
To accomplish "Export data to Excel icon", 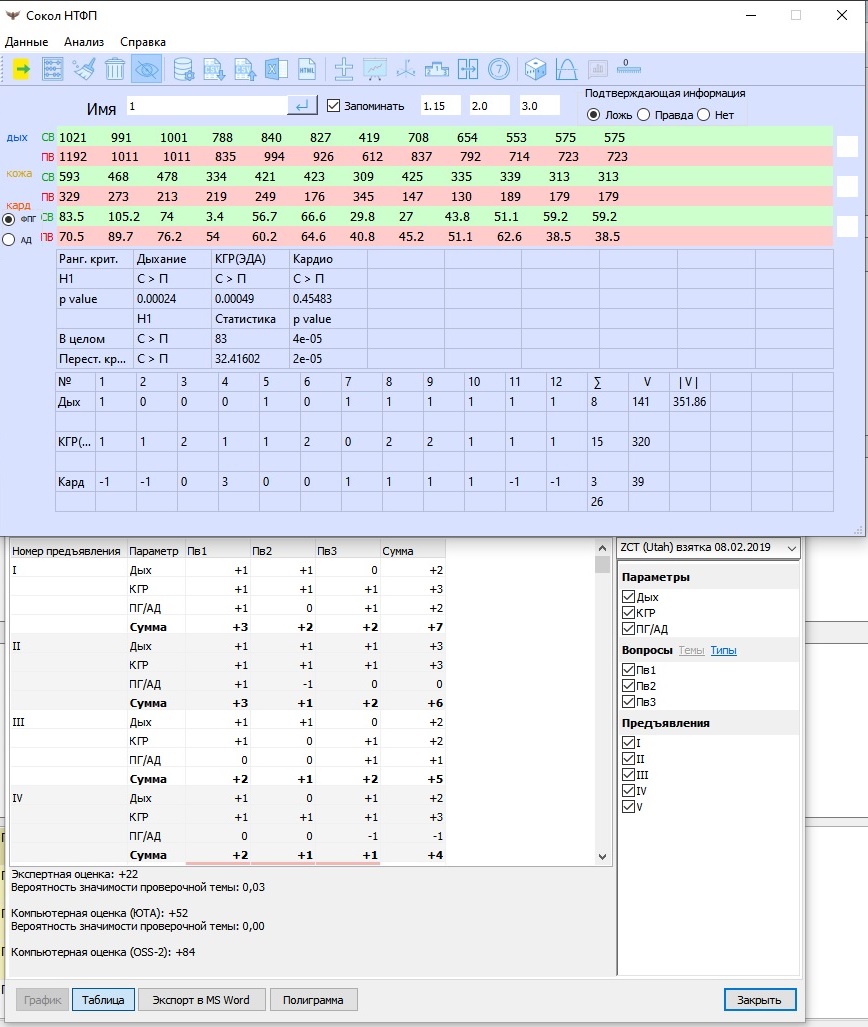I will [x=276, y=69].
